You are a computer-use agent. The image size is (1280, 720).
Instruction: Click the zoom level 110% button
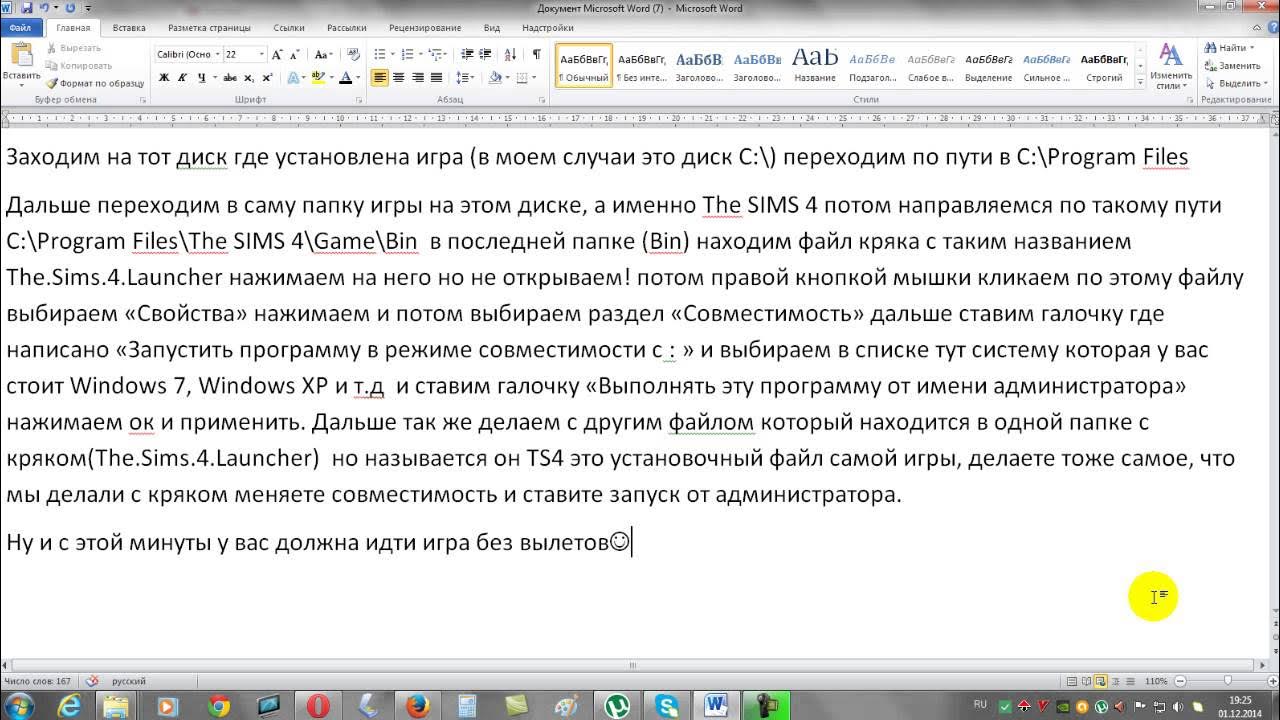(x=1157, y=681)
